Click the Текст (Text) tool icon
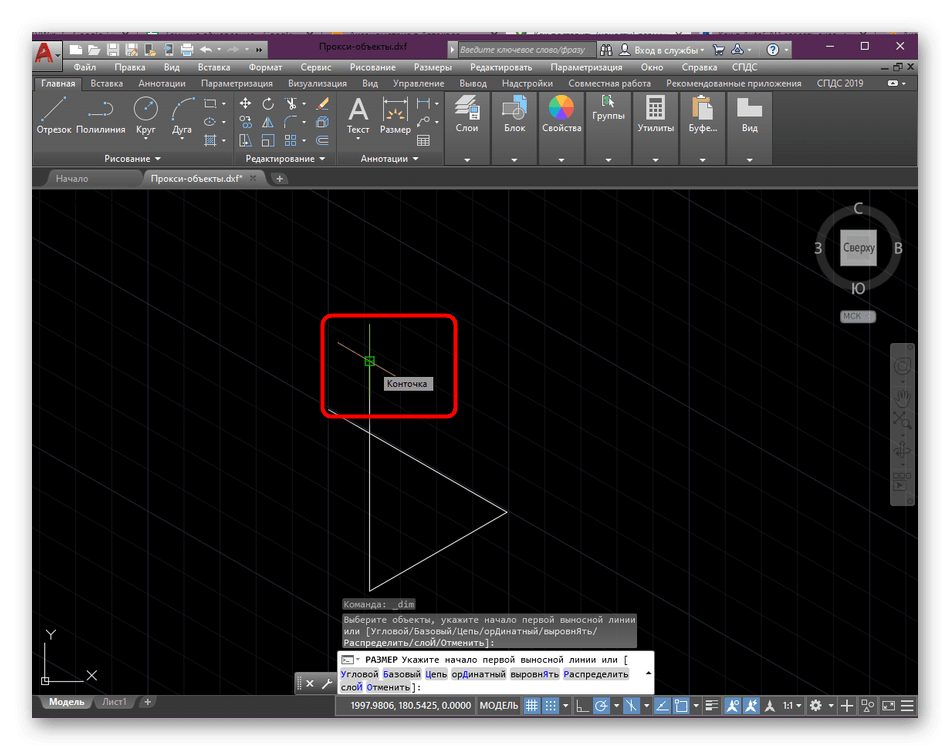 (x=358, y=115)
